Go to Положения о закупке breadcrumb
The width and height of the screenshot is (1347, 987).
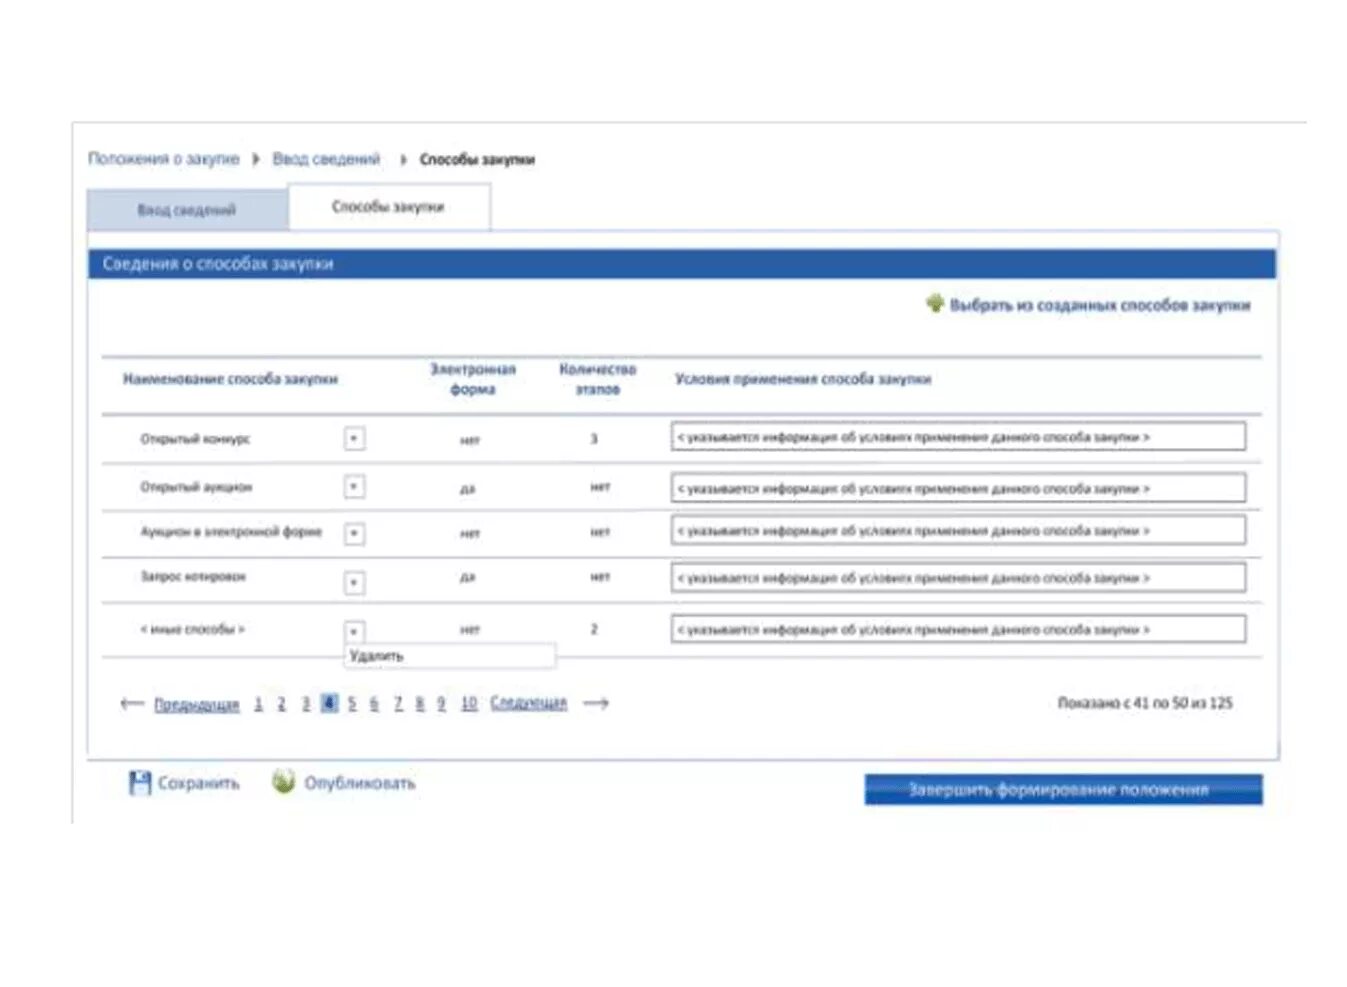(164, 158)
